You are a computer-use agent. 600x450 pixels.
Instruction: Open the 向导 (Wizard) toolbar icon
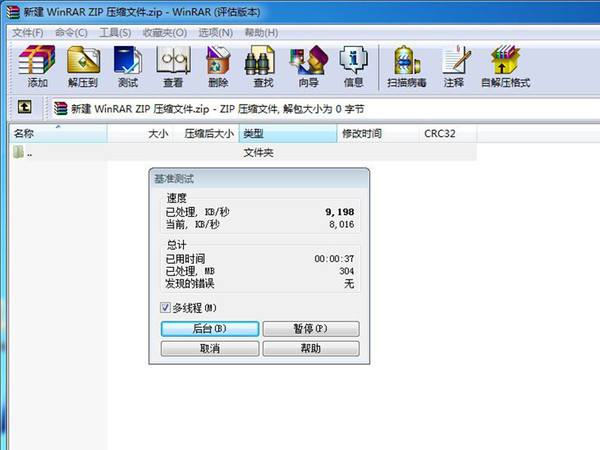309,60
